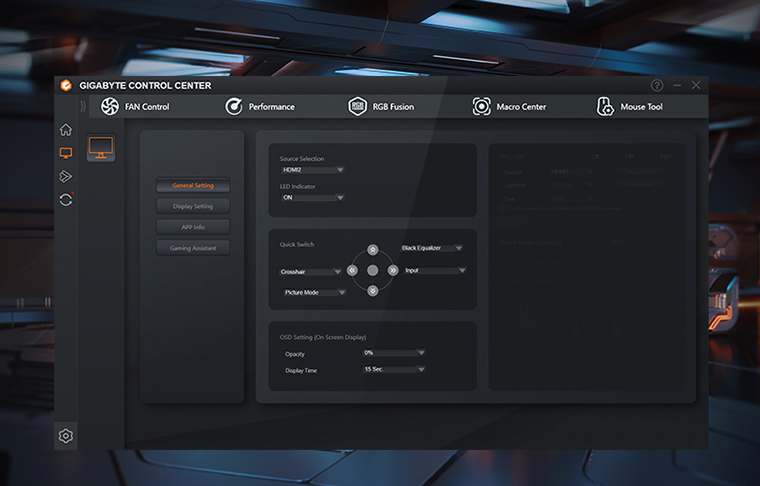Open the Black Equalizer quick switch dropdown

(x=431, y=248)
